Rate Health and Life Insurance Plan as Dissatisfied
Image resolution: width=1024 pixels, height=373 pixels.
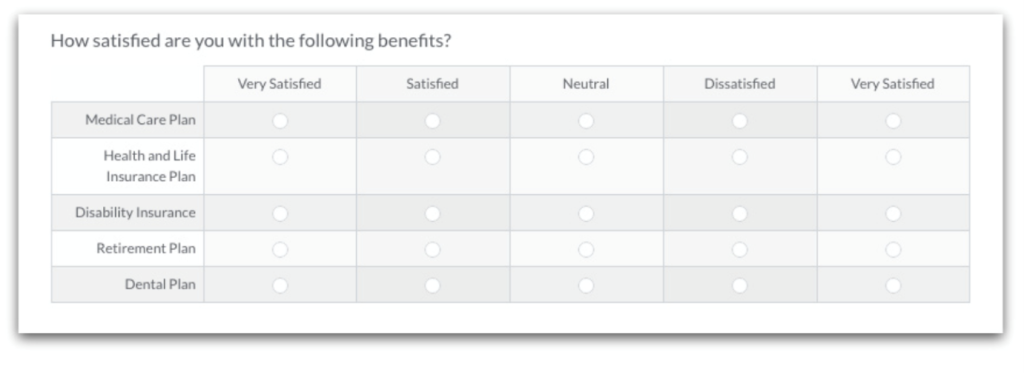[x=739, y=157]
